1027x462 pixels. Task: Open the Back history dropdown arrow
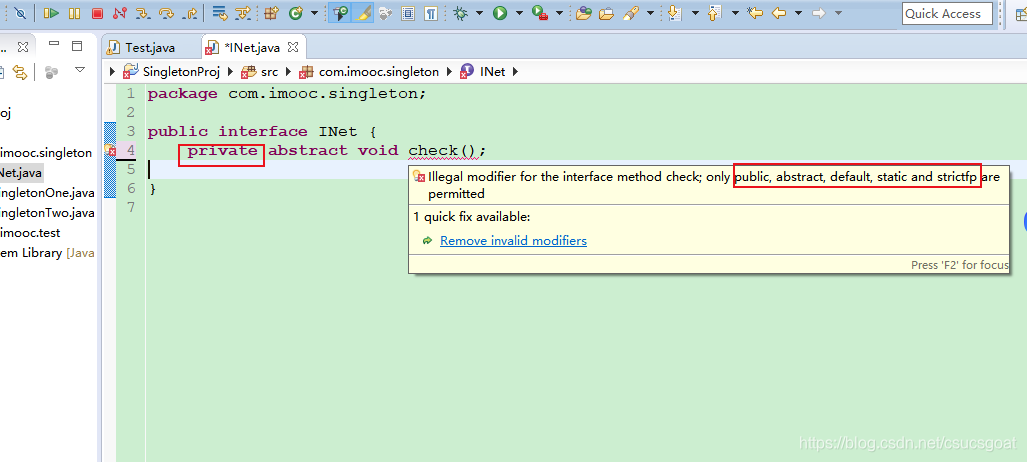click(x=798, y=13)
